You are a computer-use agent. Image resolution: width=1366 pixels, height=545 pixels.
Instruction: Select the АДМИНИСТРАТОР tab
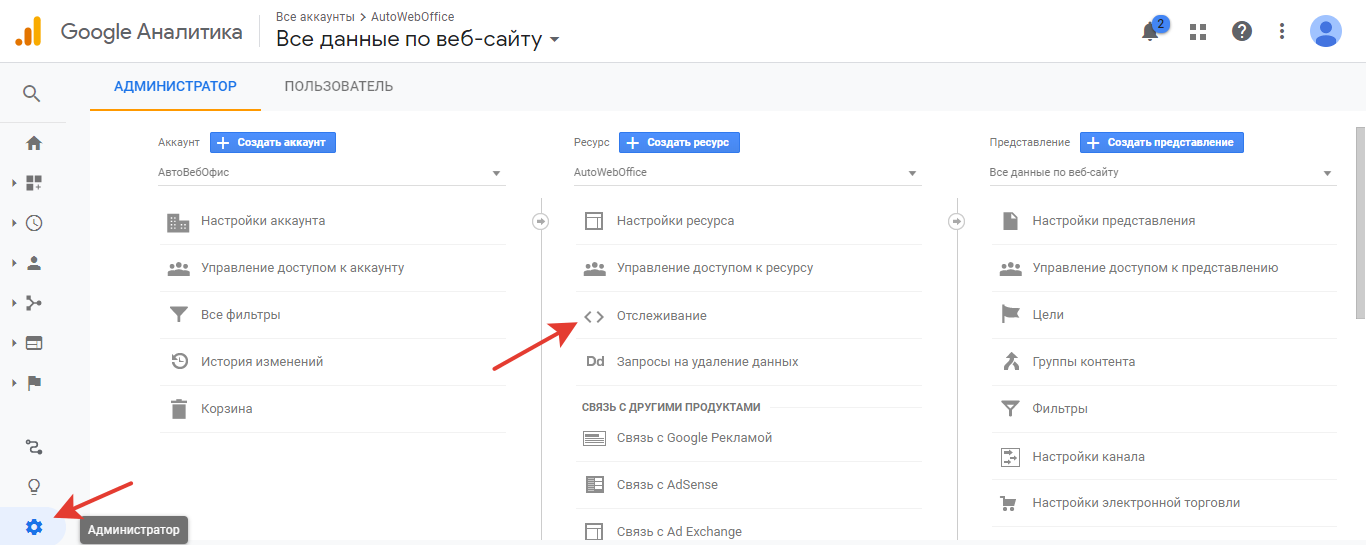coord(175,87)
